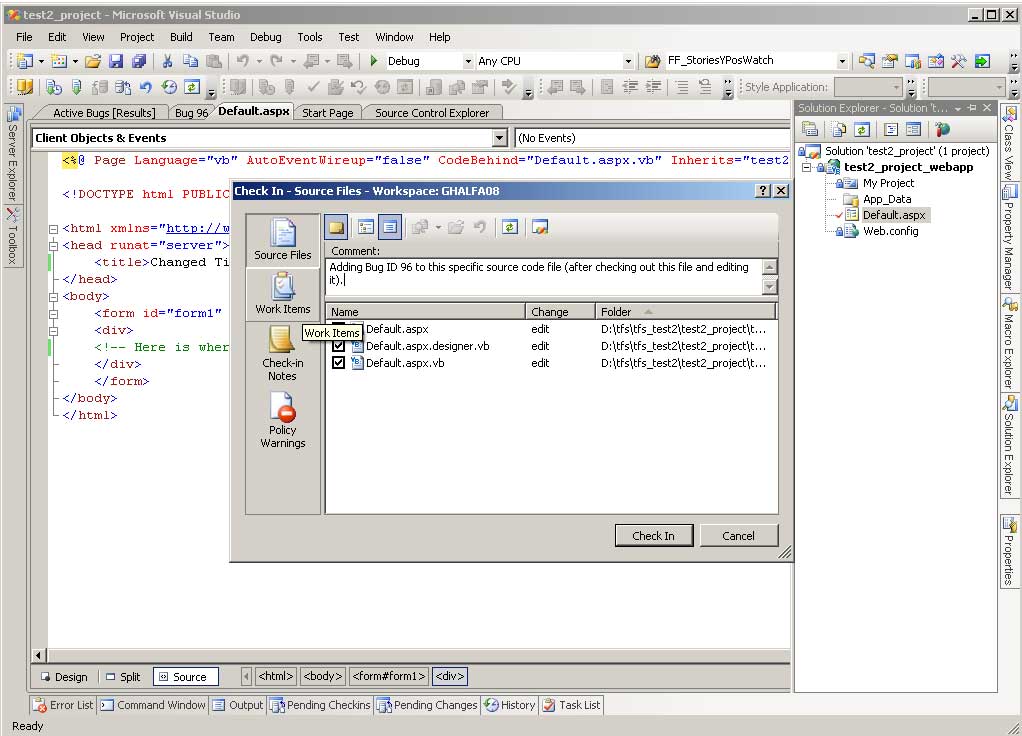Click the Toolbox hammer-and-wrench icon
The width and height of the screenshot is (1022, 736).
(x=958, y=61)
